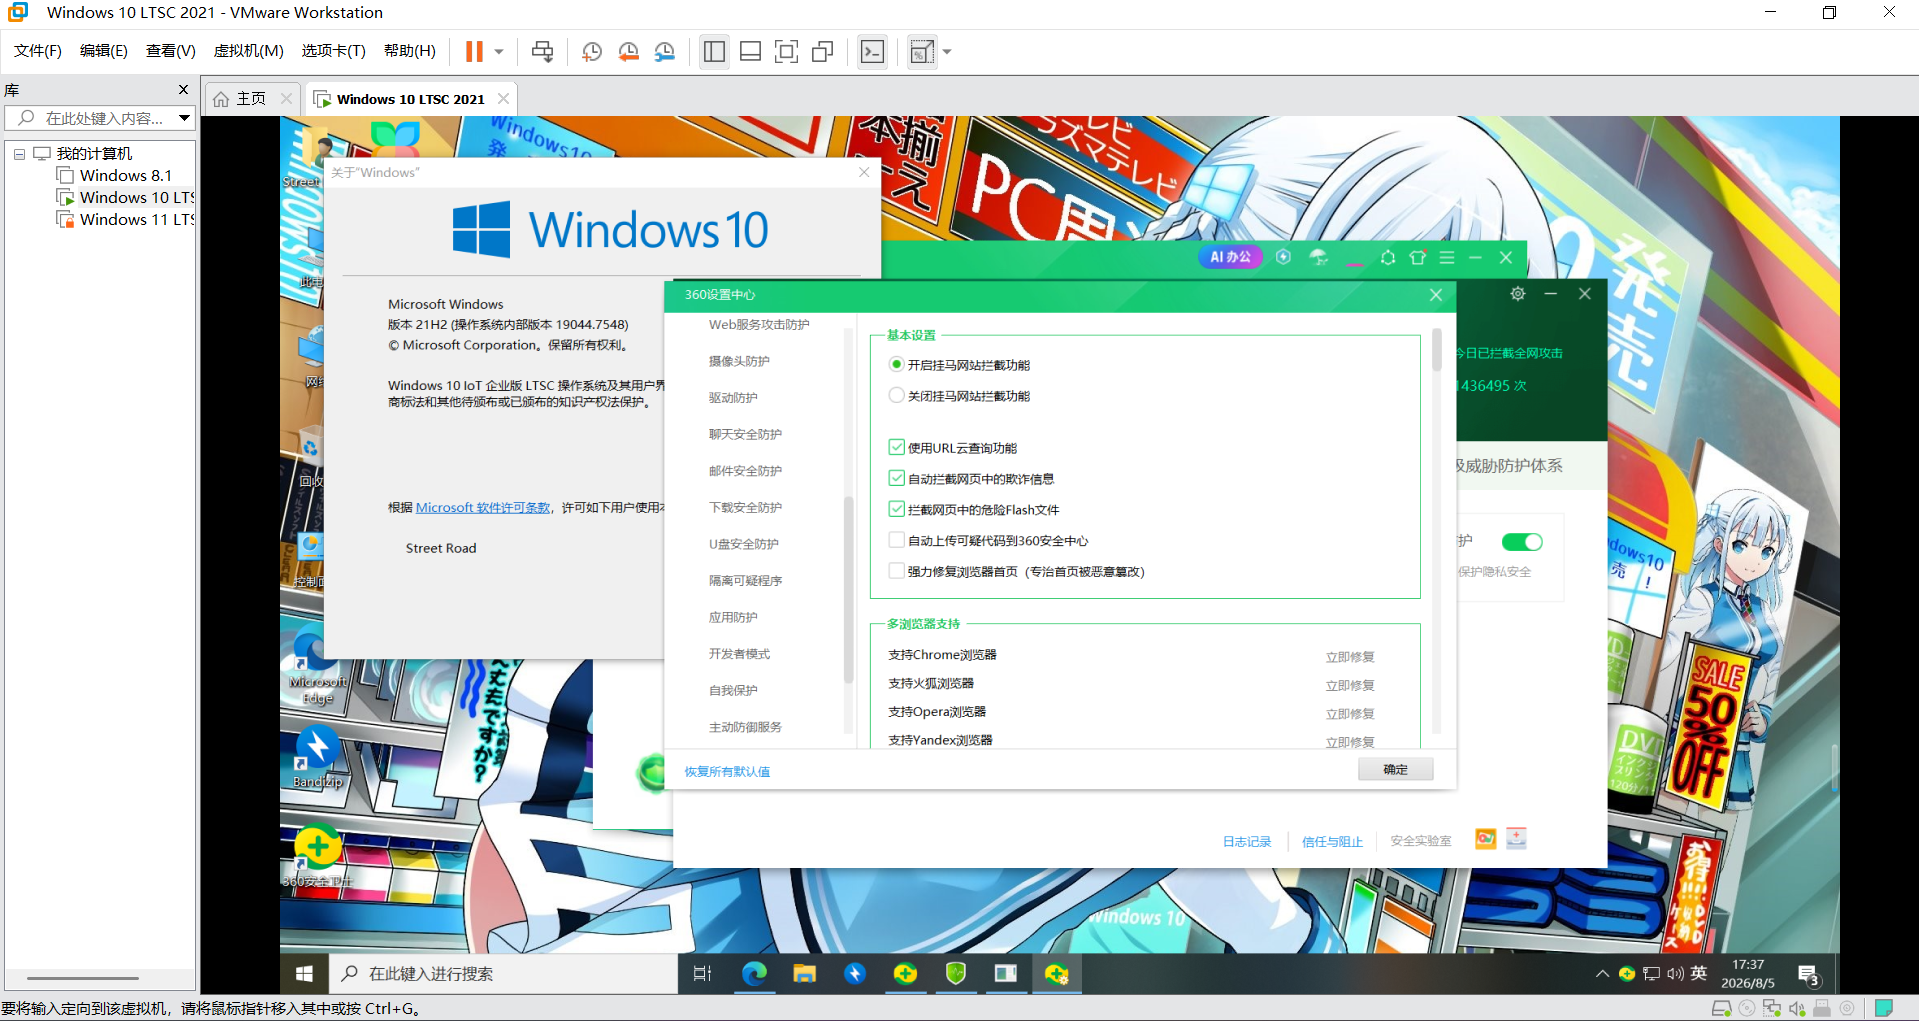Click the 360 tray icon in the guest taskbar
The image size is (1919, 1021).
pos(1627,973)
